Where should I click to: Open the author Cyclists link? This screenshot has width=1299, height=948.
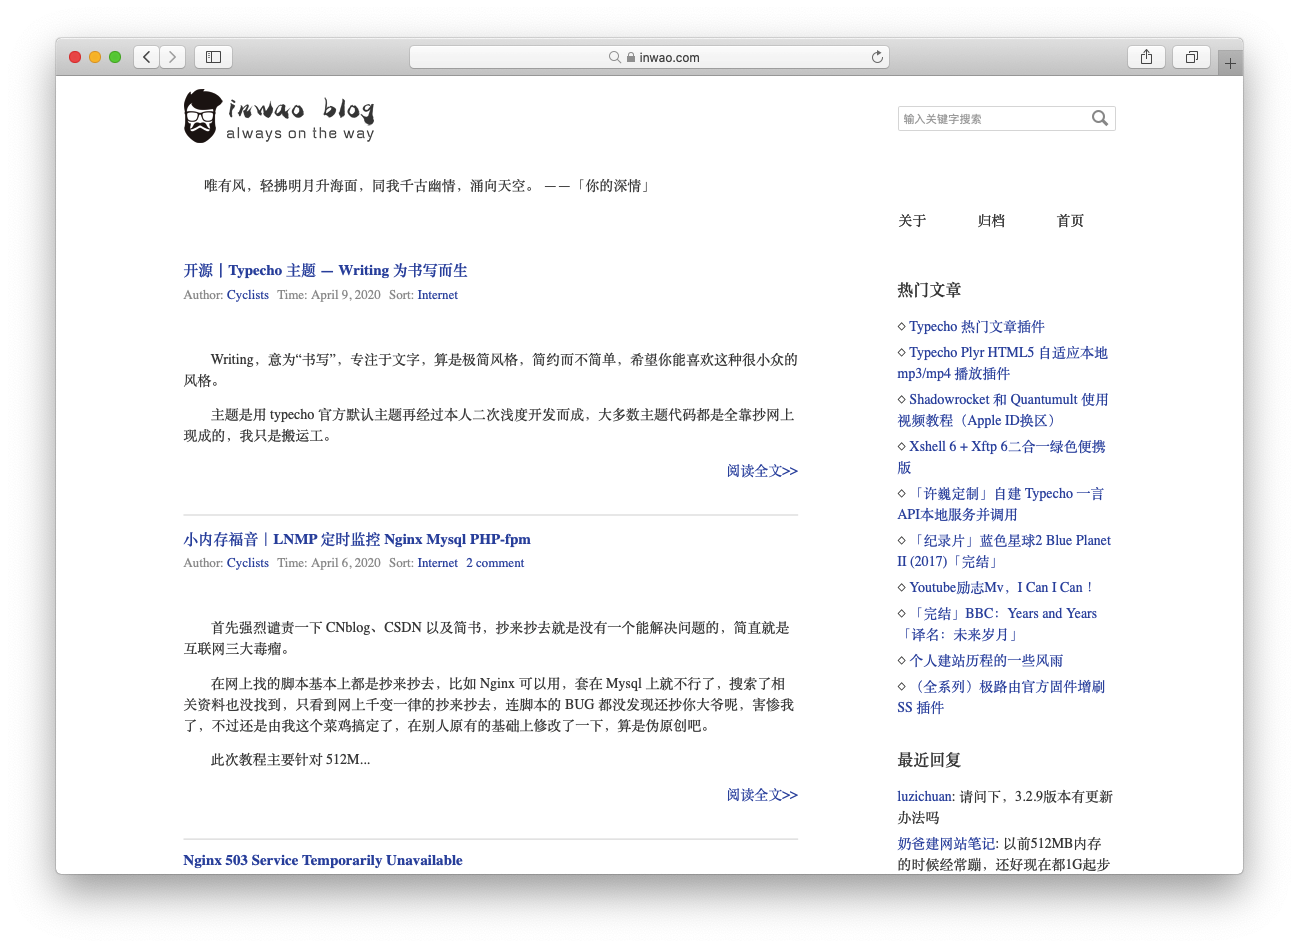pos(247,295)
